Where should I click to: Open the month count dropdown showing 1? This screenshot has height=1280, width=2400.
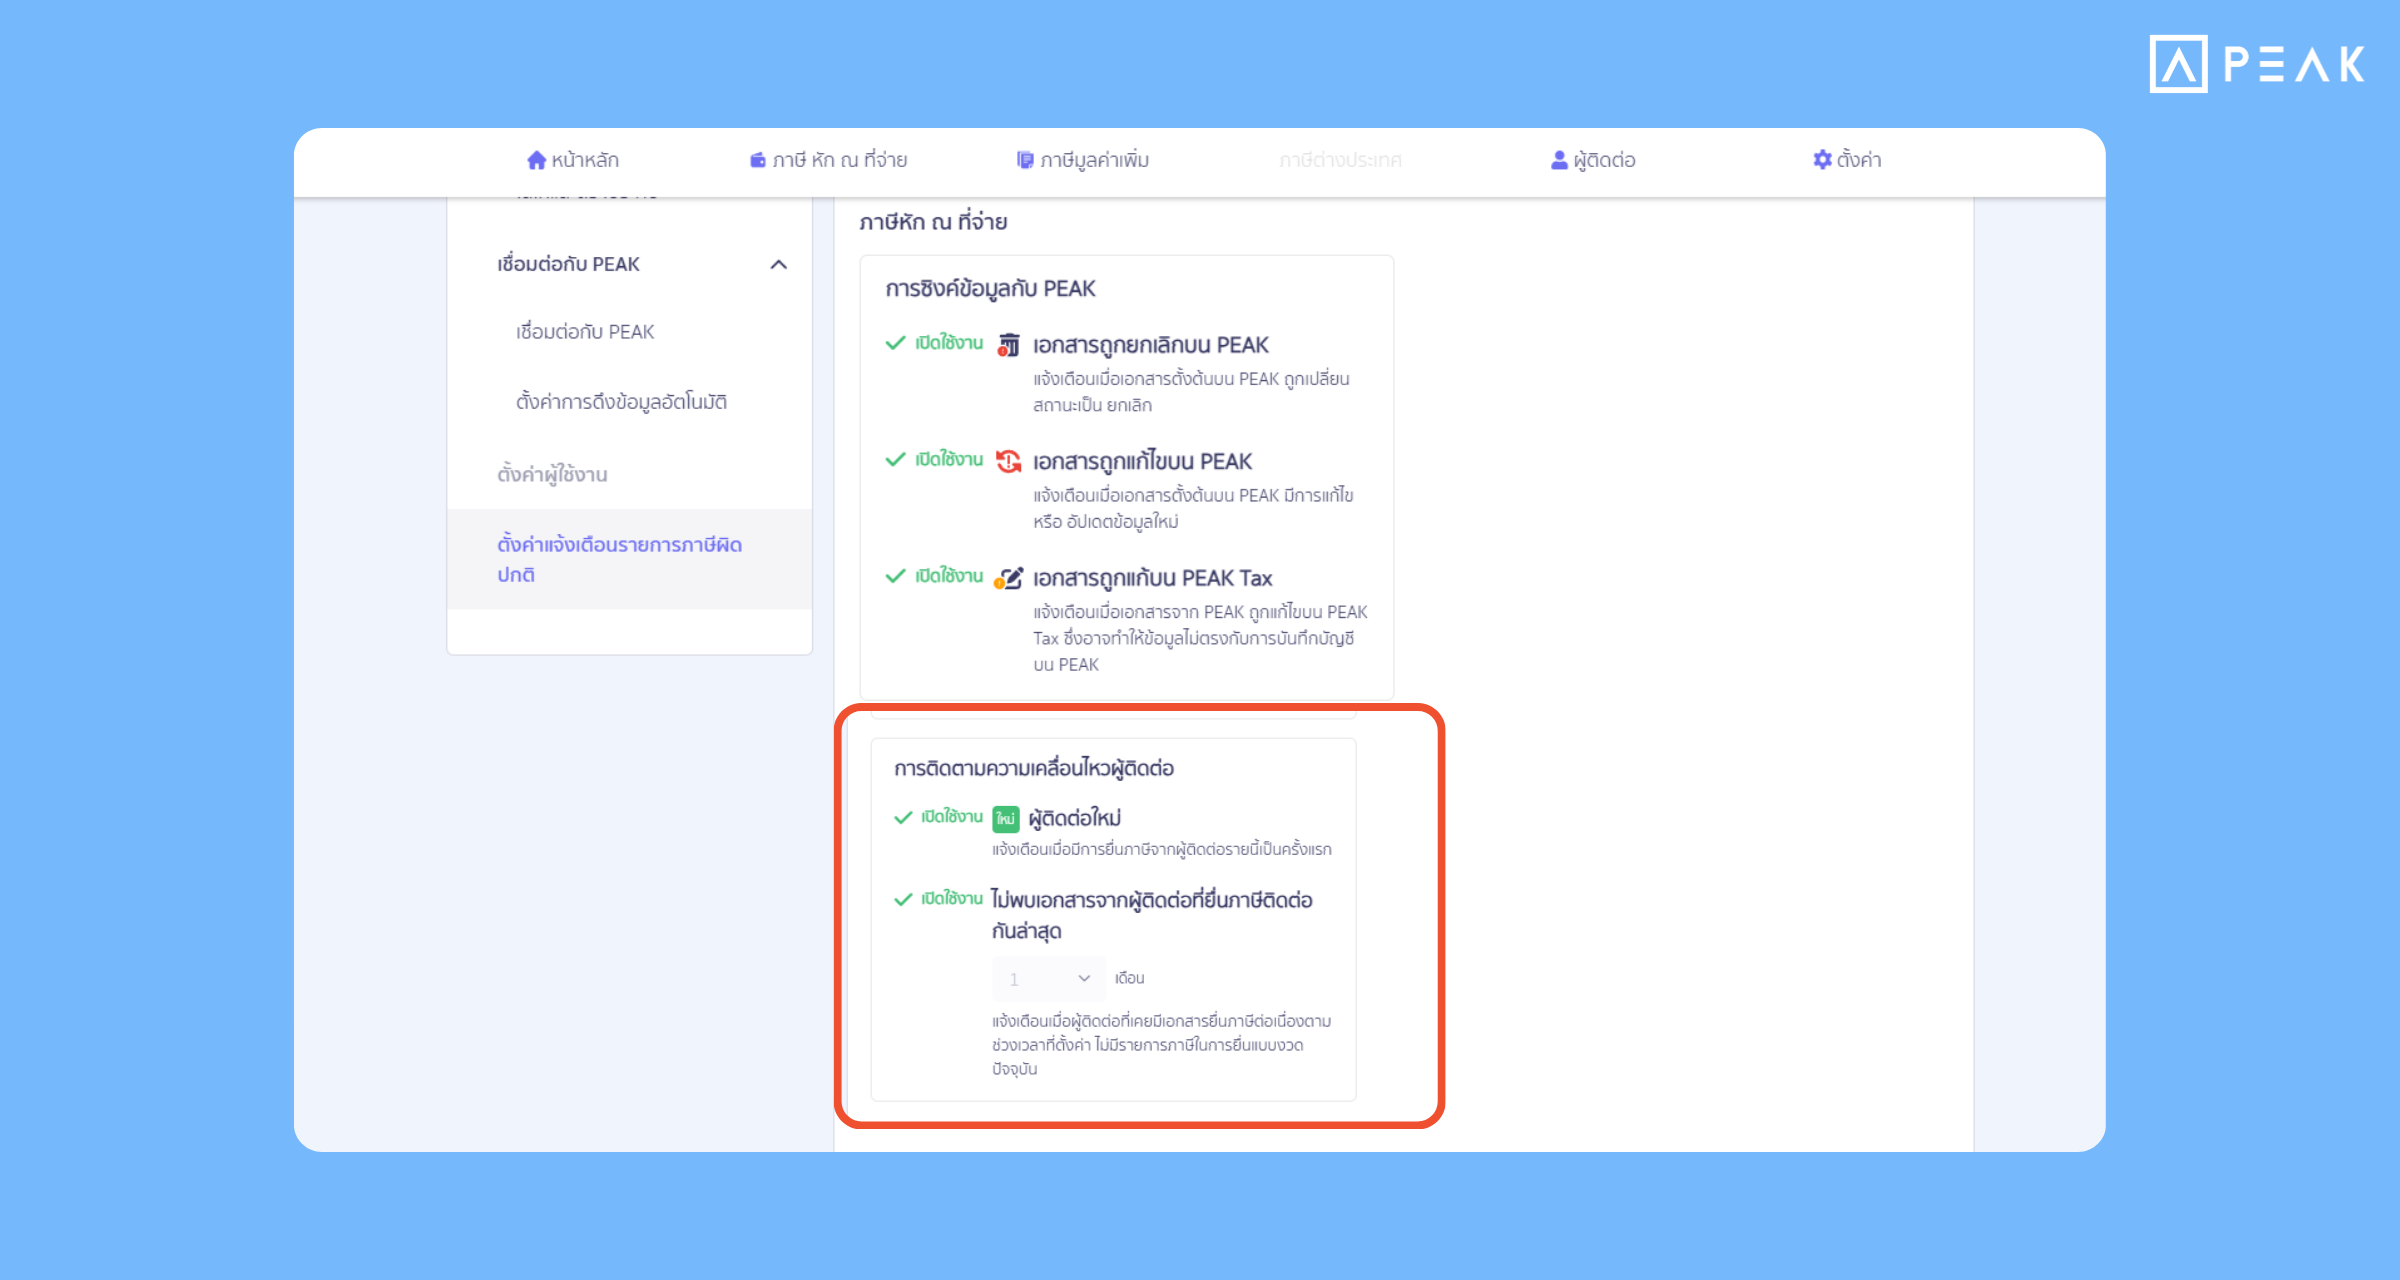click(1049, 979)
